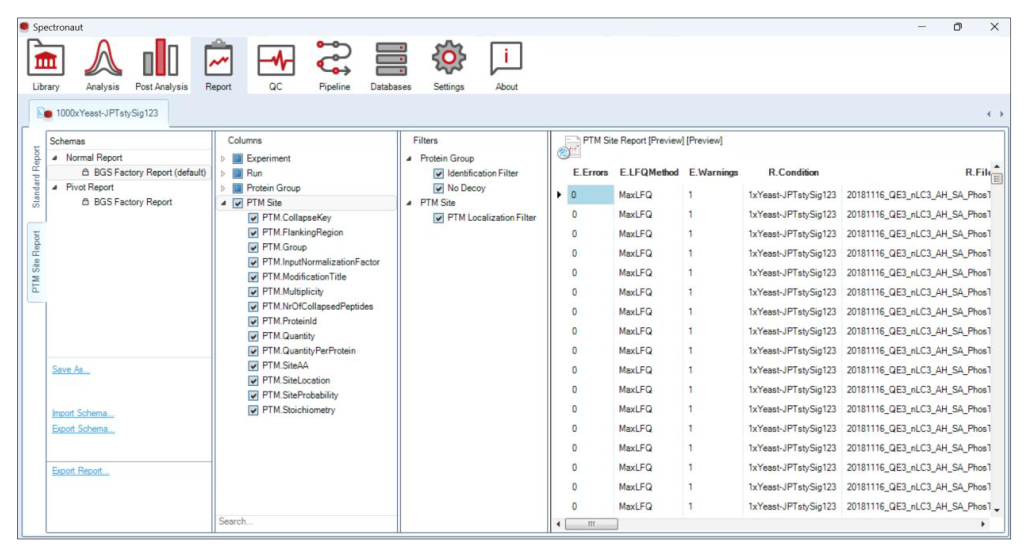Expand the Experiment columns node

coord(223,158)
